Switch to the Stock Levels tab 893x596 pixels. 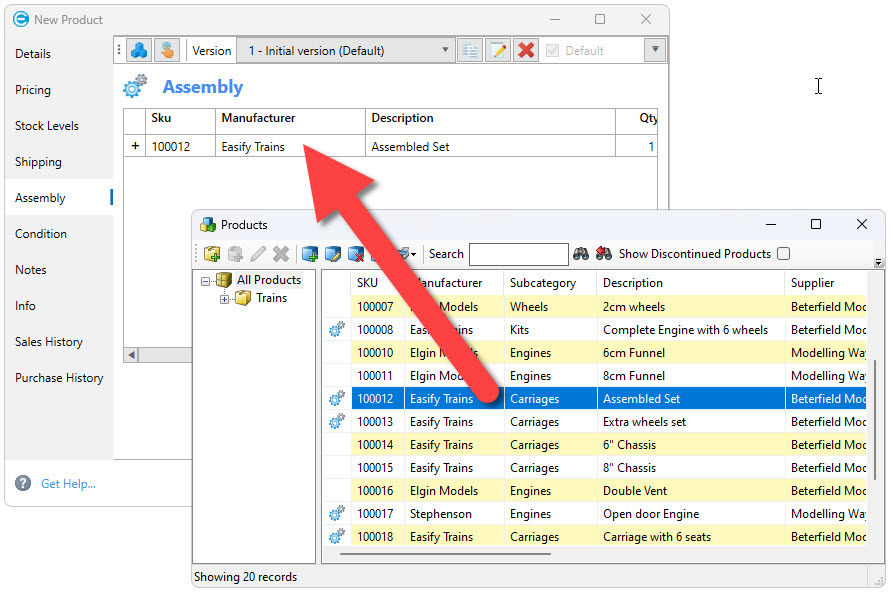click(47, 126)
